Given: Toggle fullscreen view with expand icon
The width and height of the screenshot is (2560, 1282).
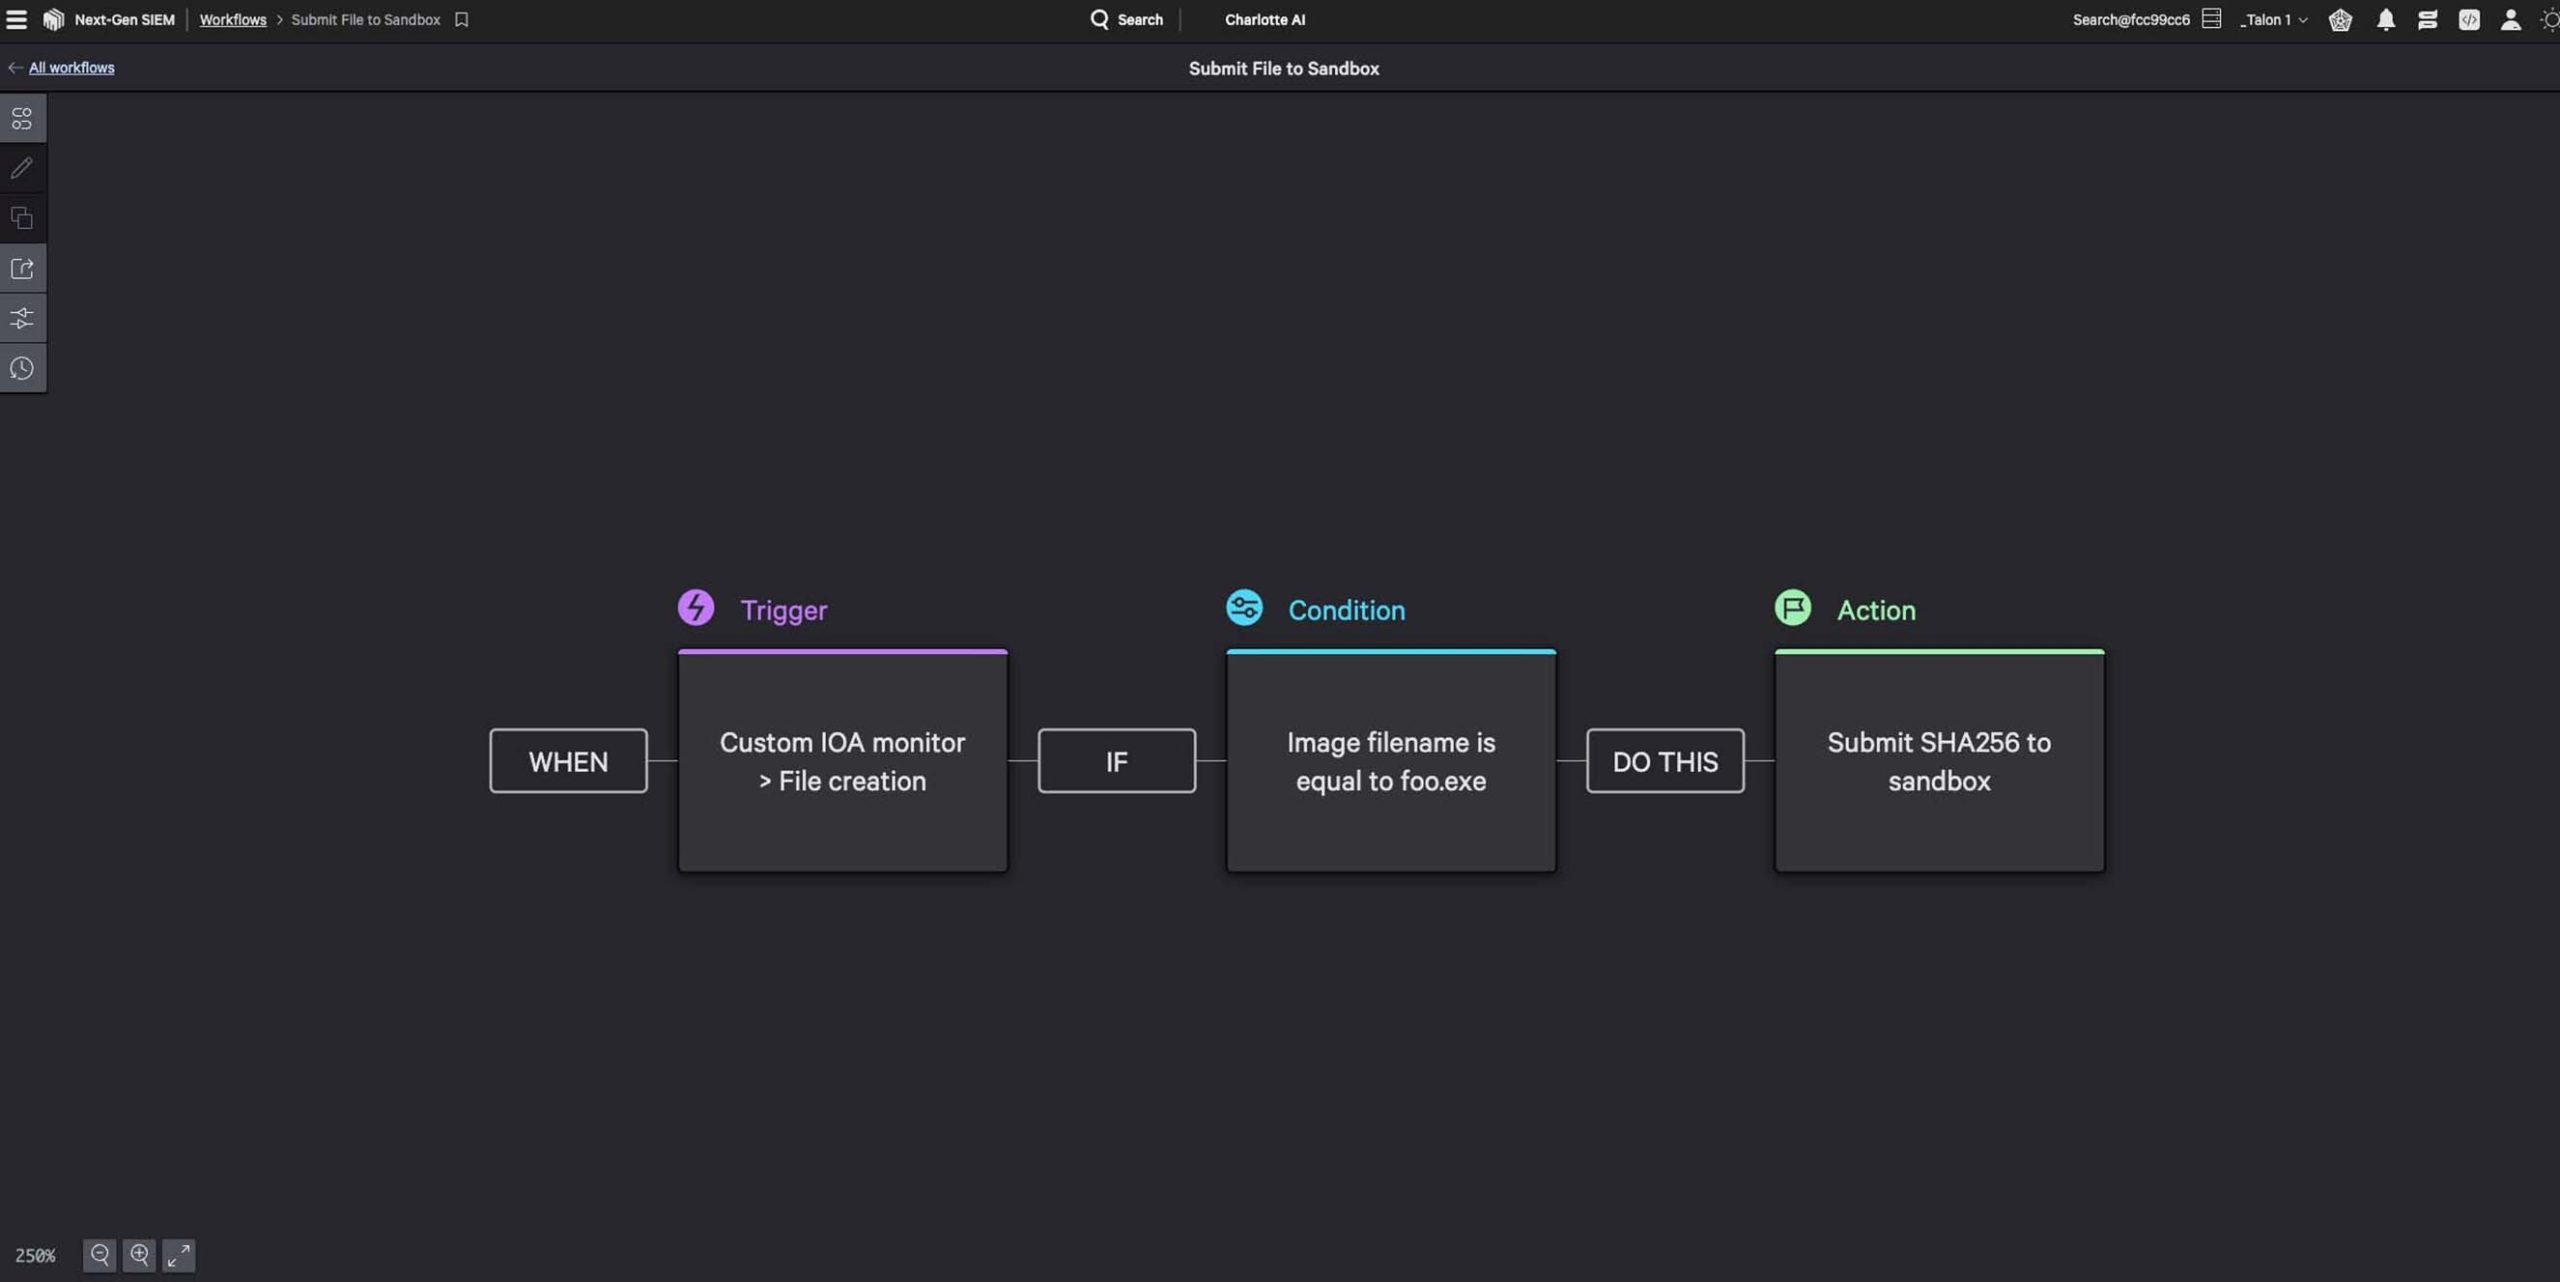Looking at the screenshot, I should [x=179, y=1255].
